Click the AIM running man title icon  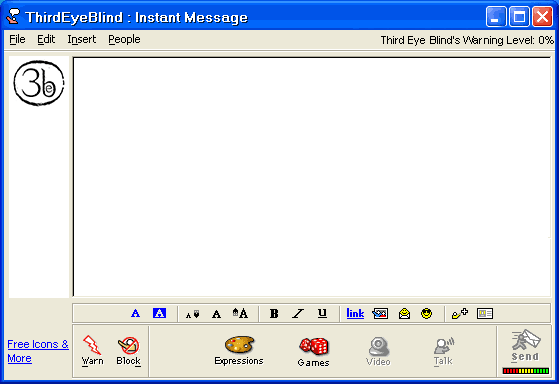(13, 17)
